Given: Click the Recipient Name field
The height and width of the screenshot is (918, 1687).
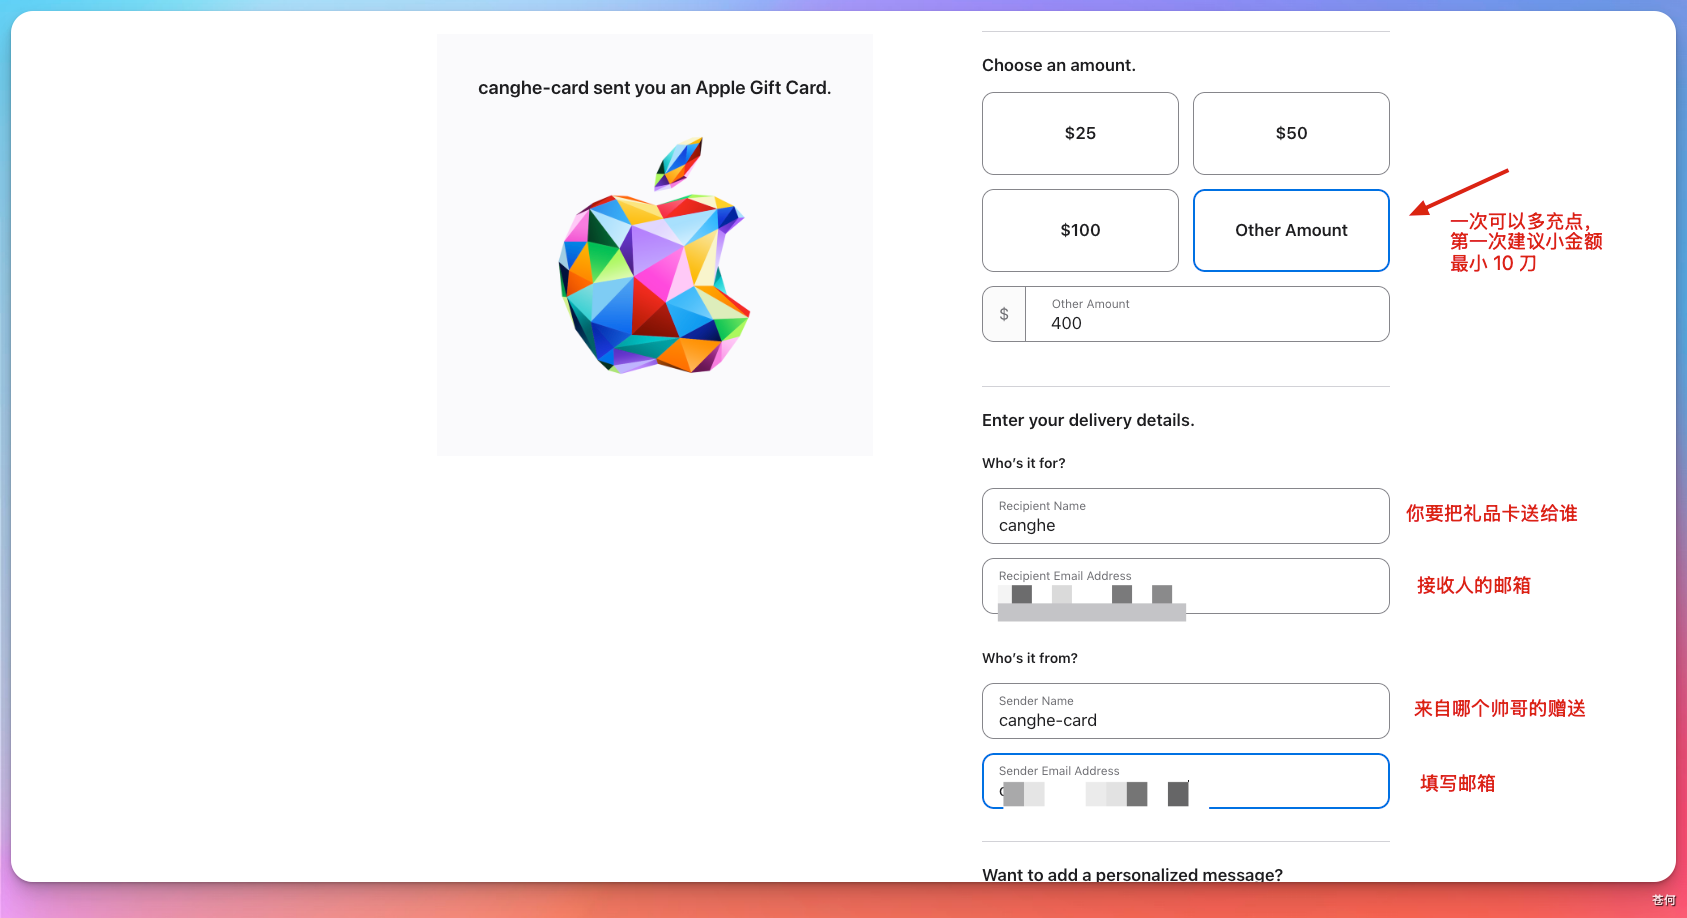Looking at the screenshot, I should (x=1186, y=516).
